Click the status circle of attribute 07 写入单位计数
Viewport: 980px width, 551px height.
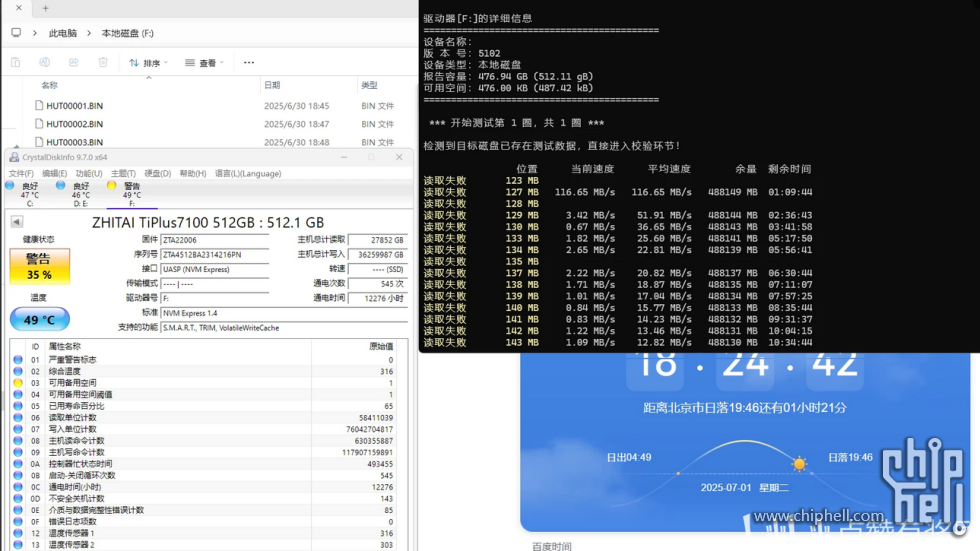coord(18,429)
